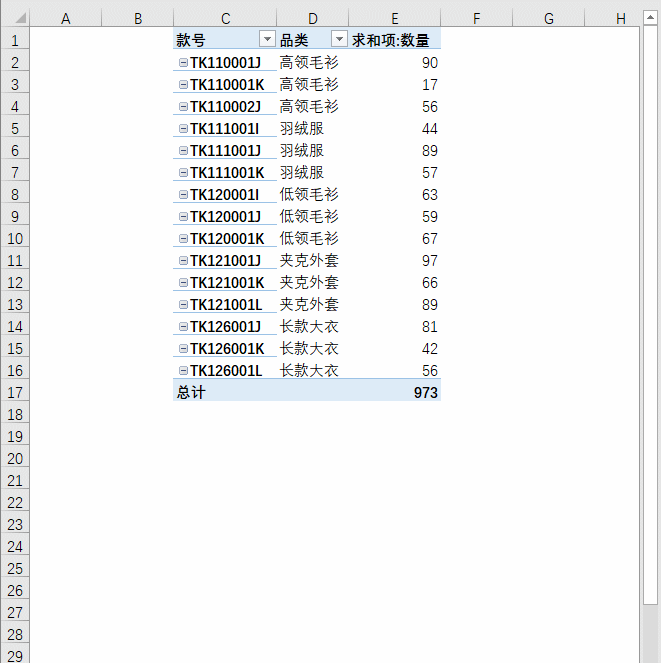This screenshot has width=661, height=663.
Task: Collapse the TK110002J group
Action: tap(183, 107)
